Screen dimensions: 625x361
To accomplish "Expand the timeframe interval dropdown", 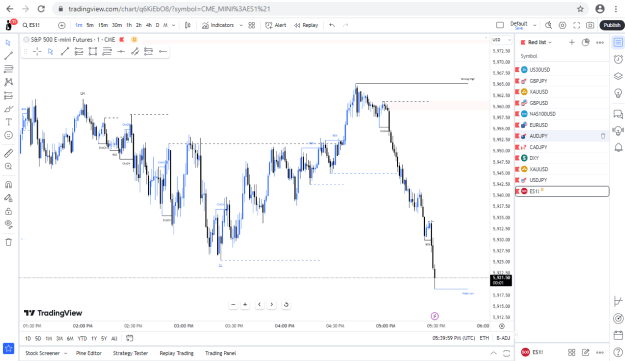I will click(173, 25).
